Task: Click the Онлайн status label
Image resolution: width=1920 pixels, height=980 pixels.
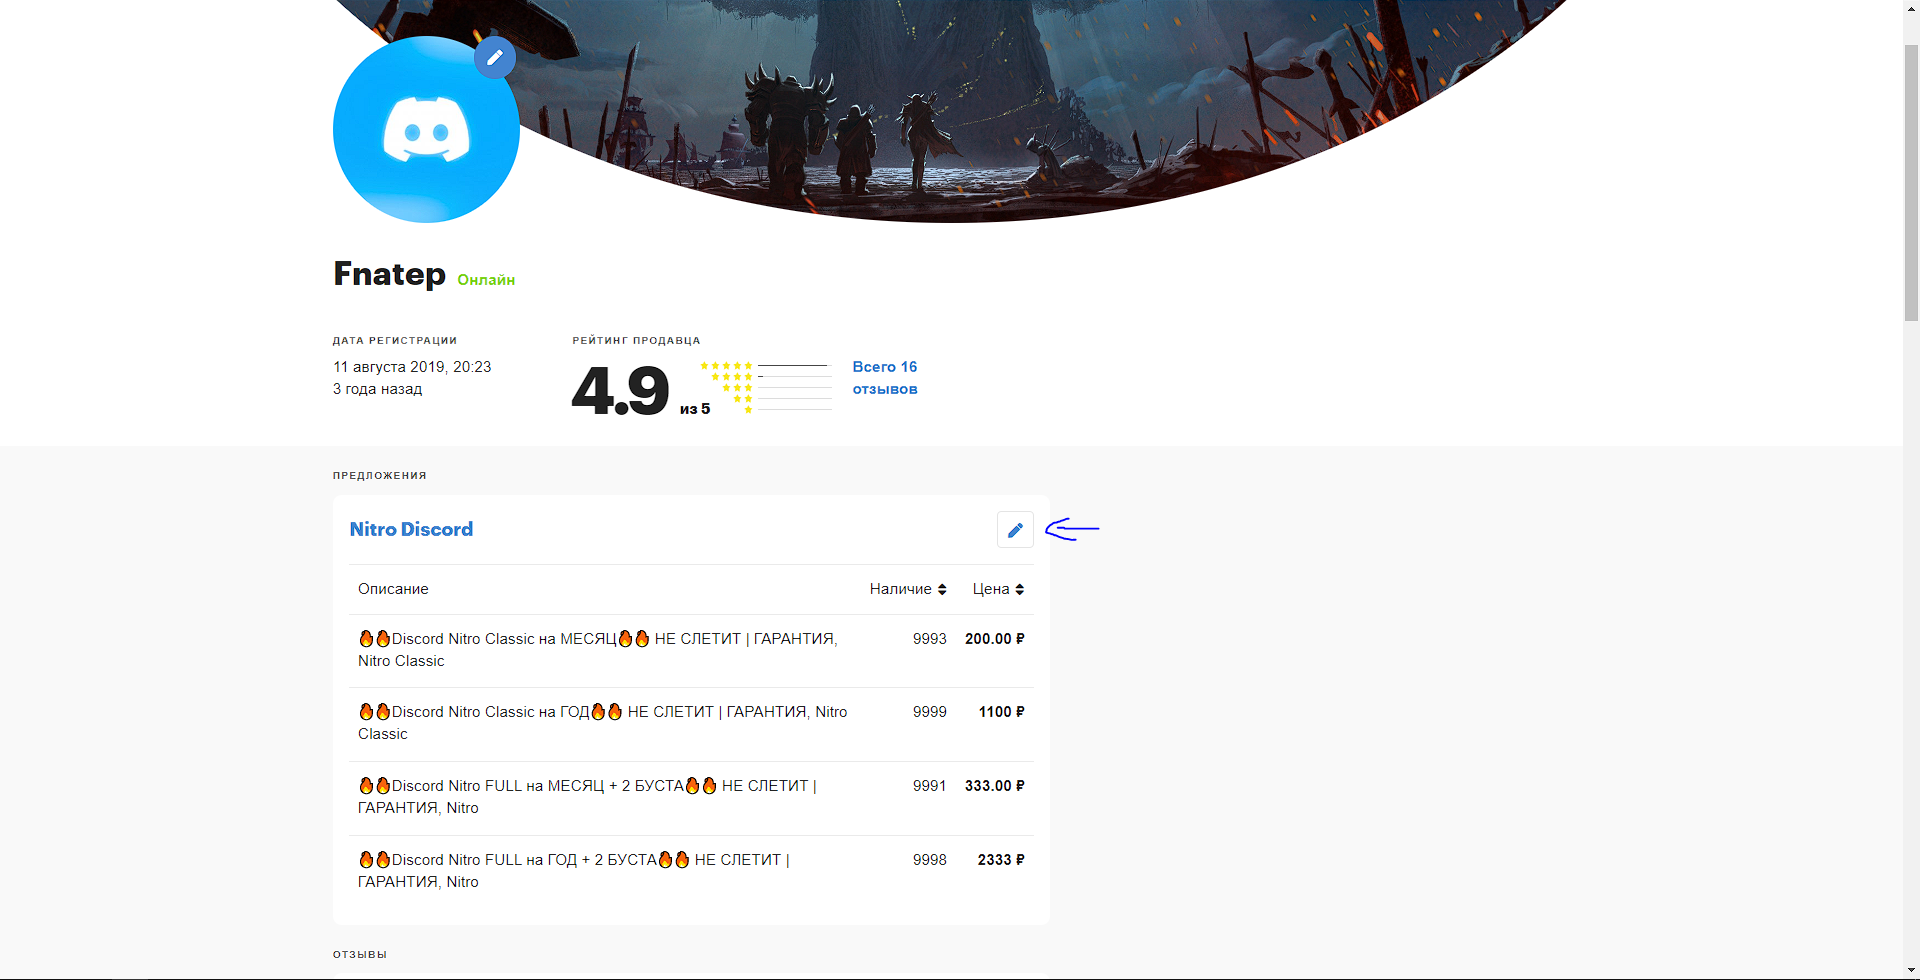Action: 486,280
